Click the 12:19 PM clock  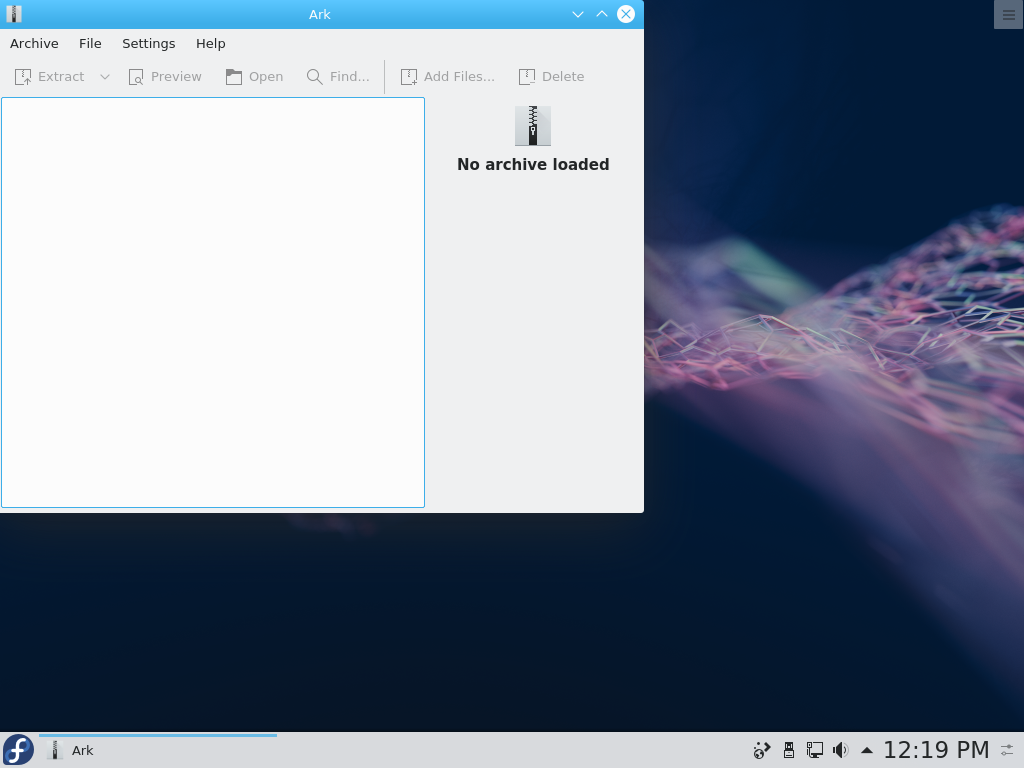936,750
